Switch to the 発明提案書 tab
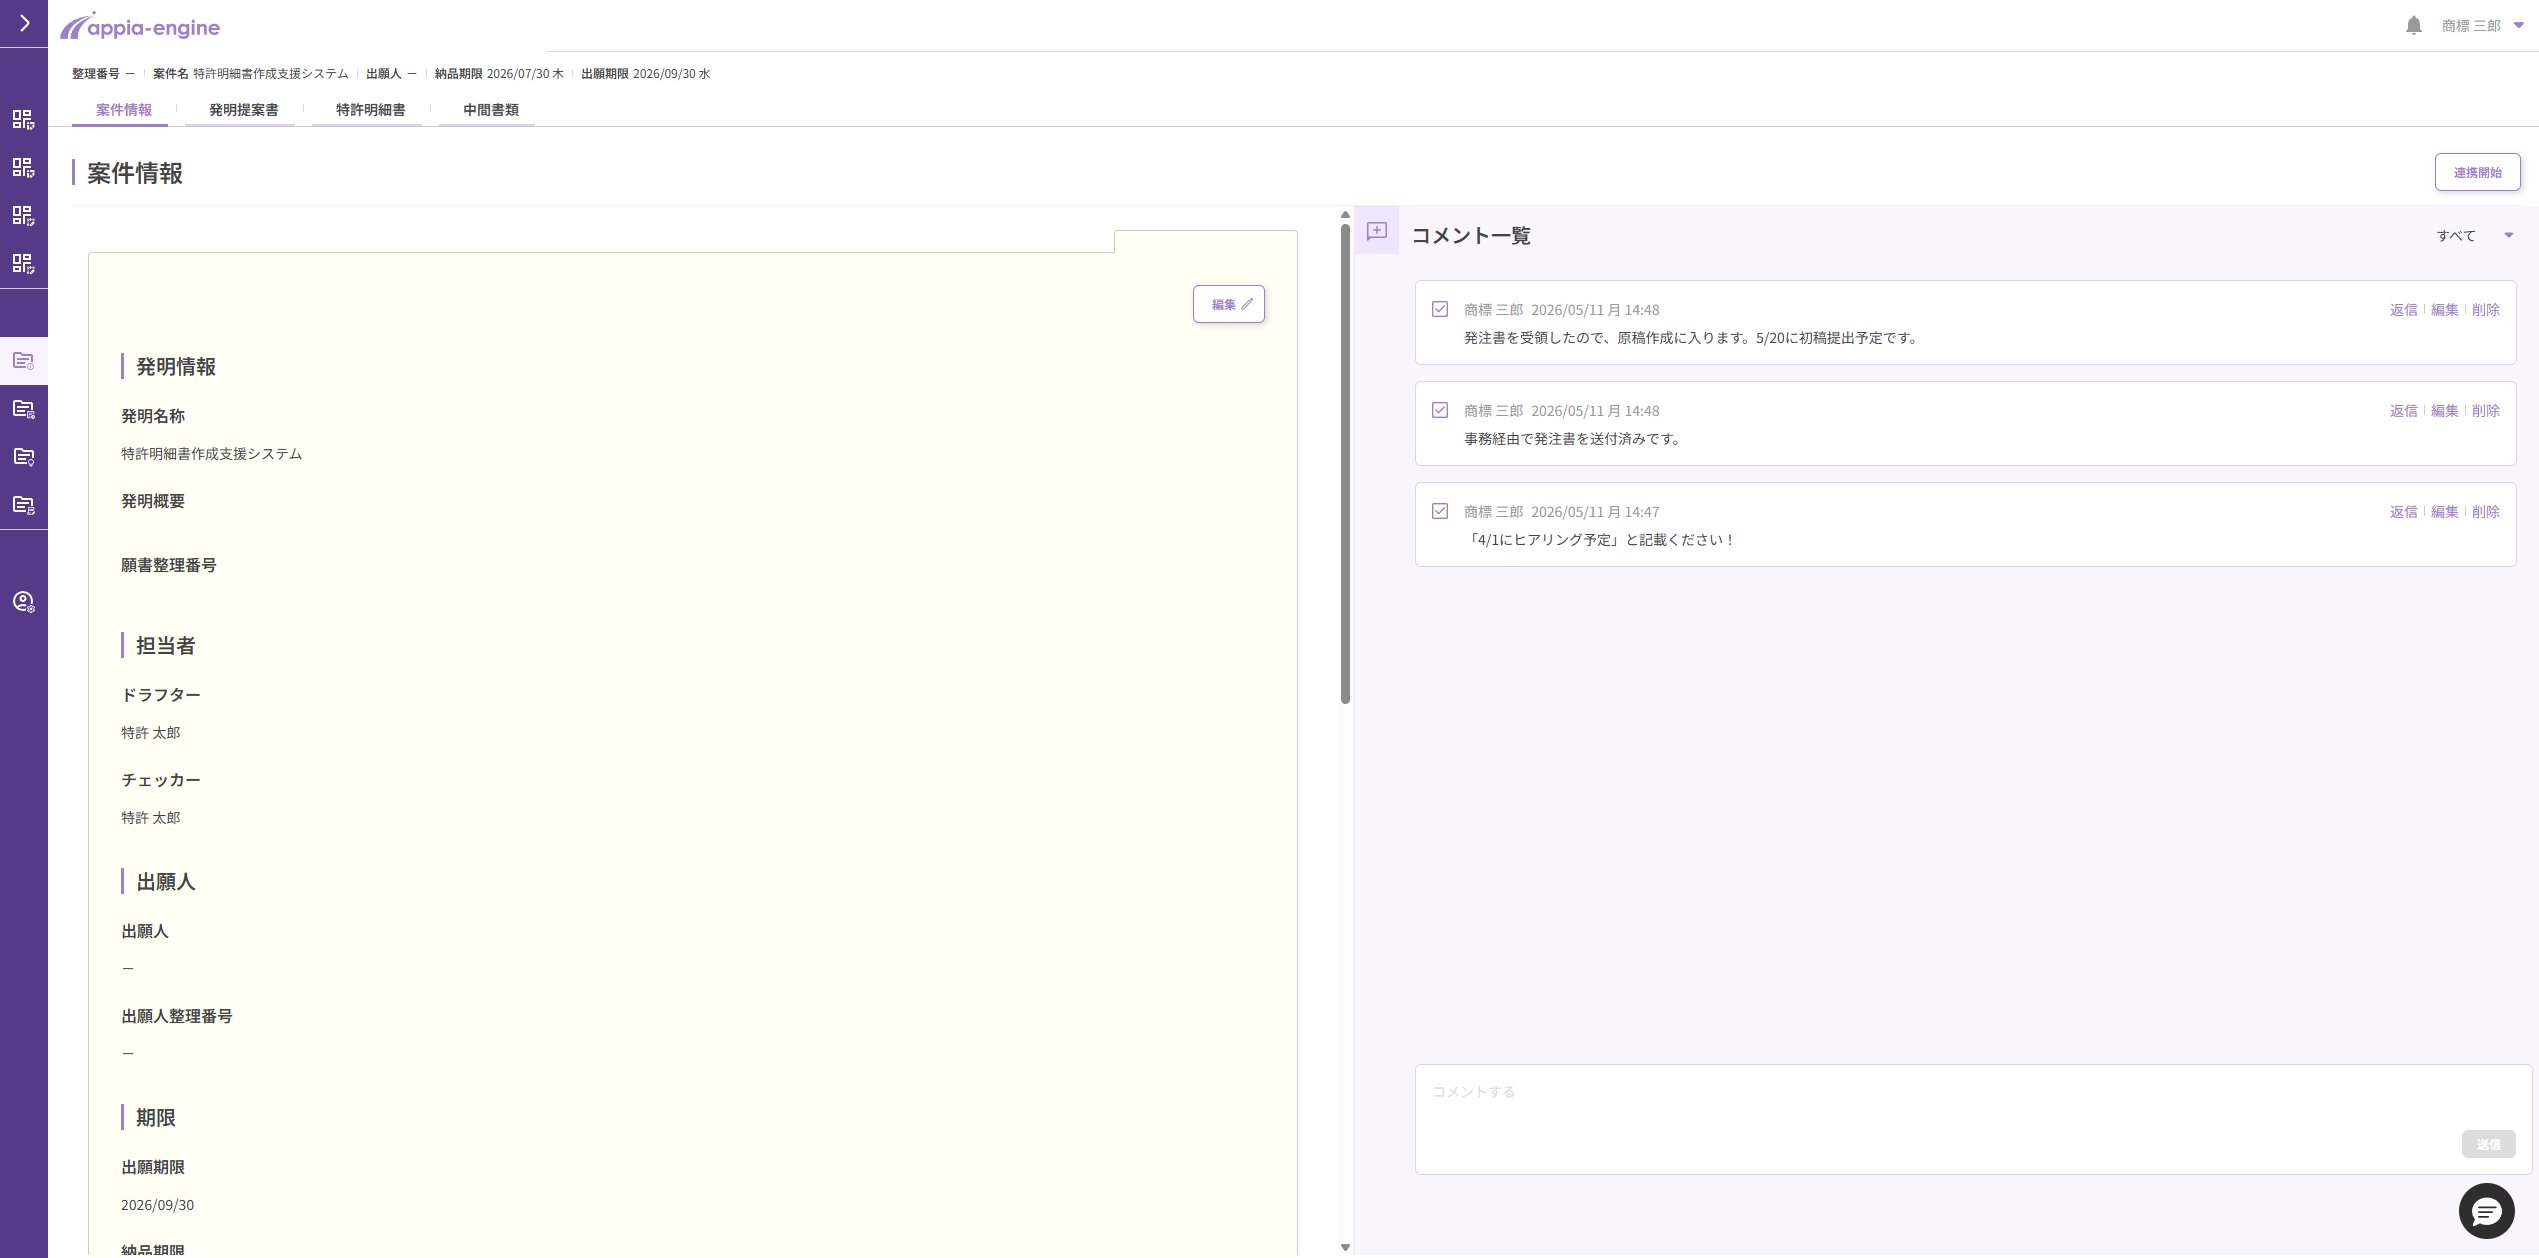The height and width of the screenshot is (1258, 2539). (243, 110)
